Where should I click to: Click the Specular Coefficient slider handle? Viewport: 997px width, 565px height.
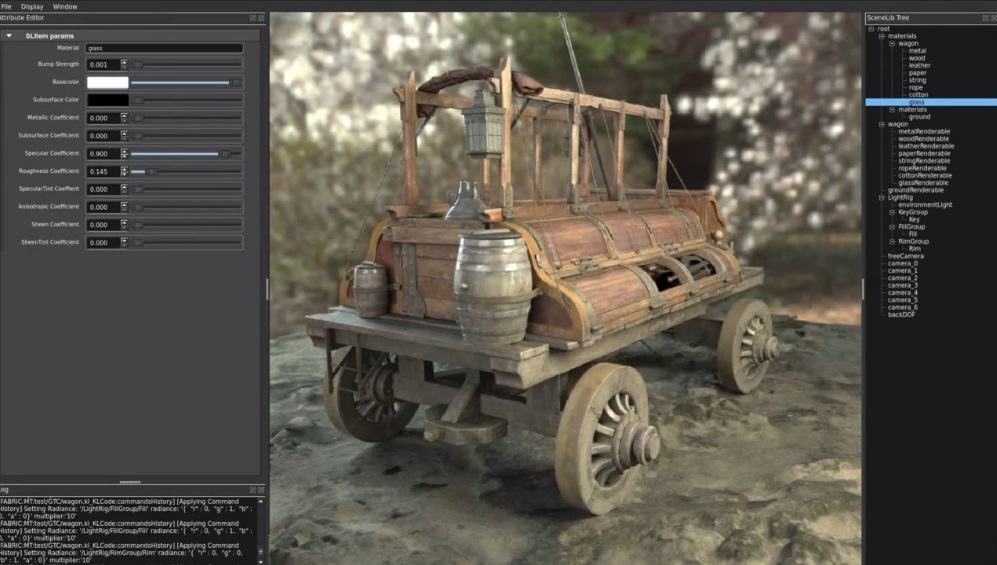pyautogui.click(x=225, y=154)
